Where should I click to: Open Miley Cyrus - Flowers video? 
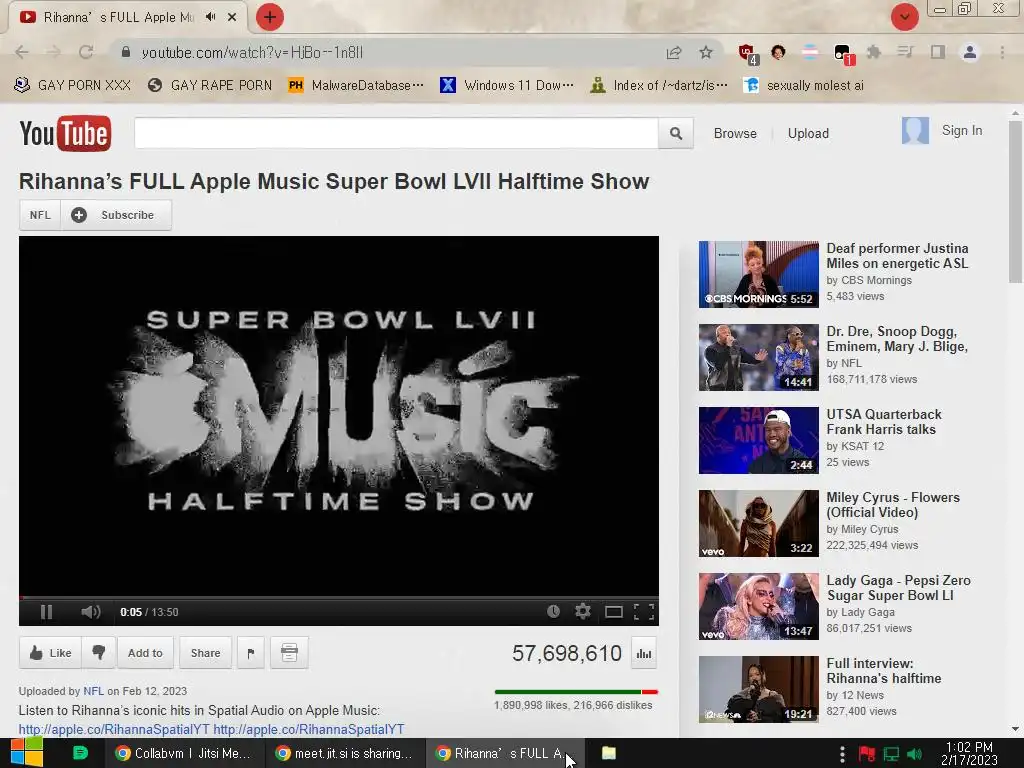coord(893,505)
